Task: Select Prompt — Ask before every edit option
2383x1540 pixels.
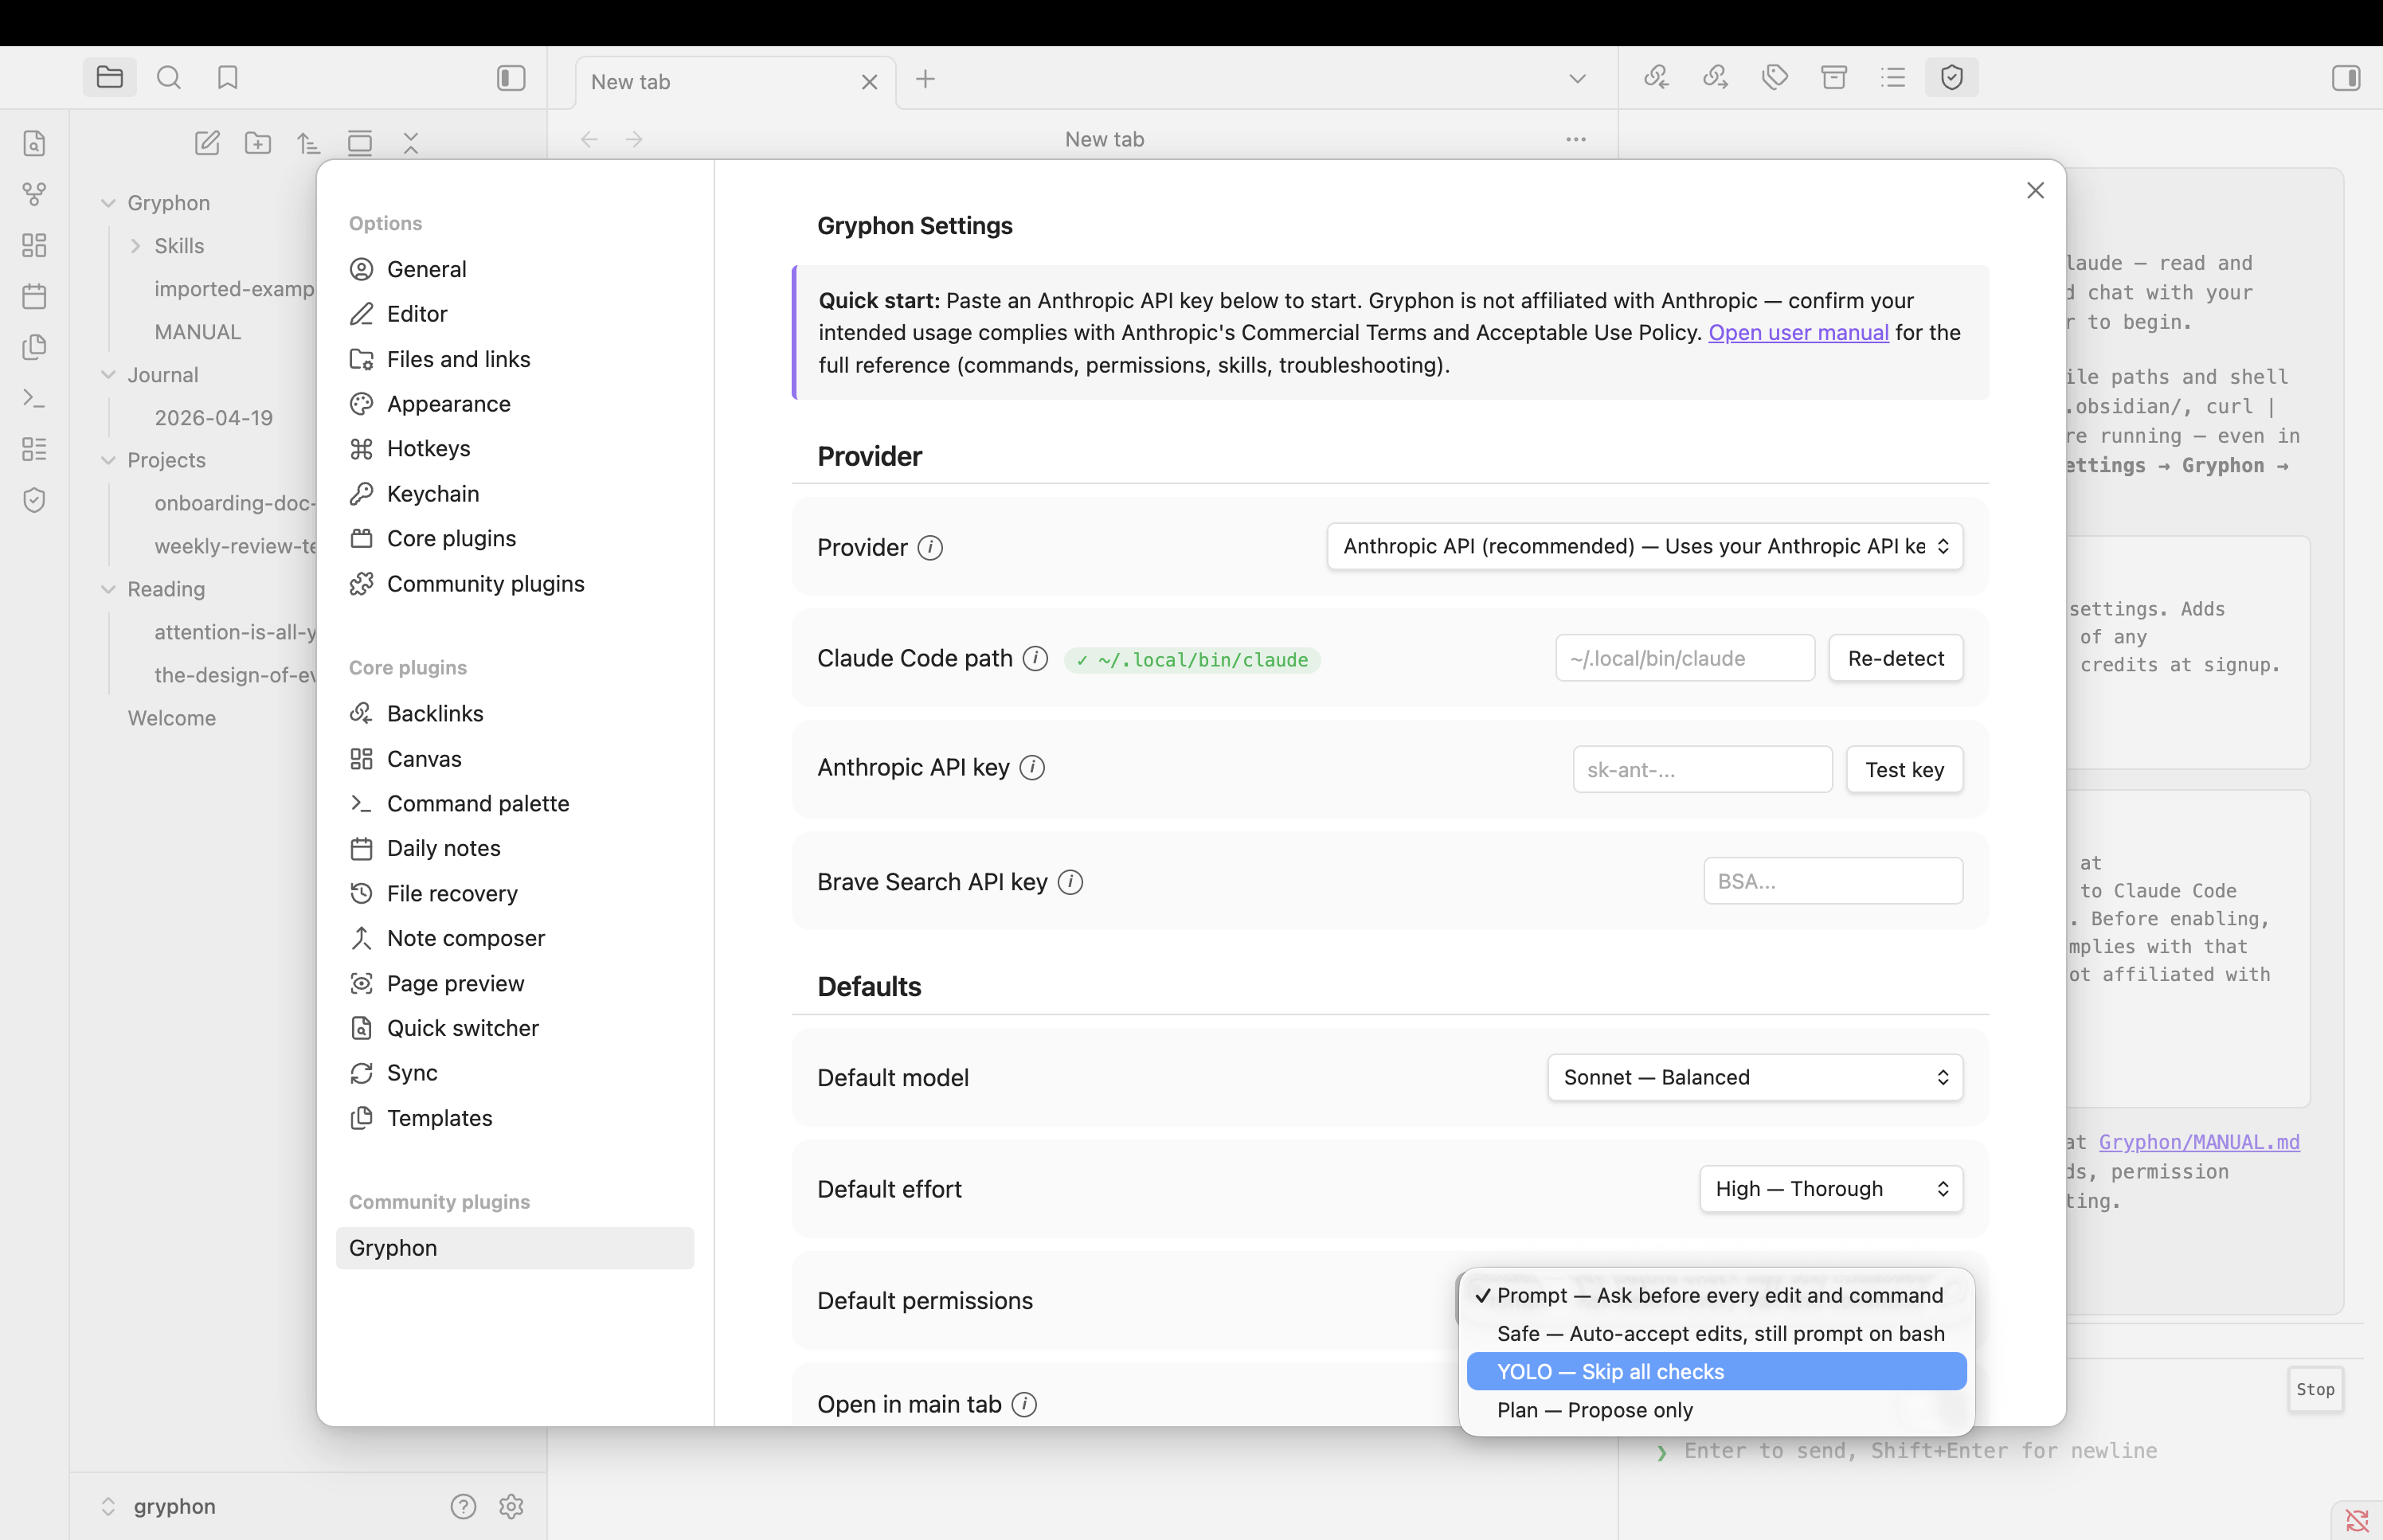Action: (x=1716, y=1296)
